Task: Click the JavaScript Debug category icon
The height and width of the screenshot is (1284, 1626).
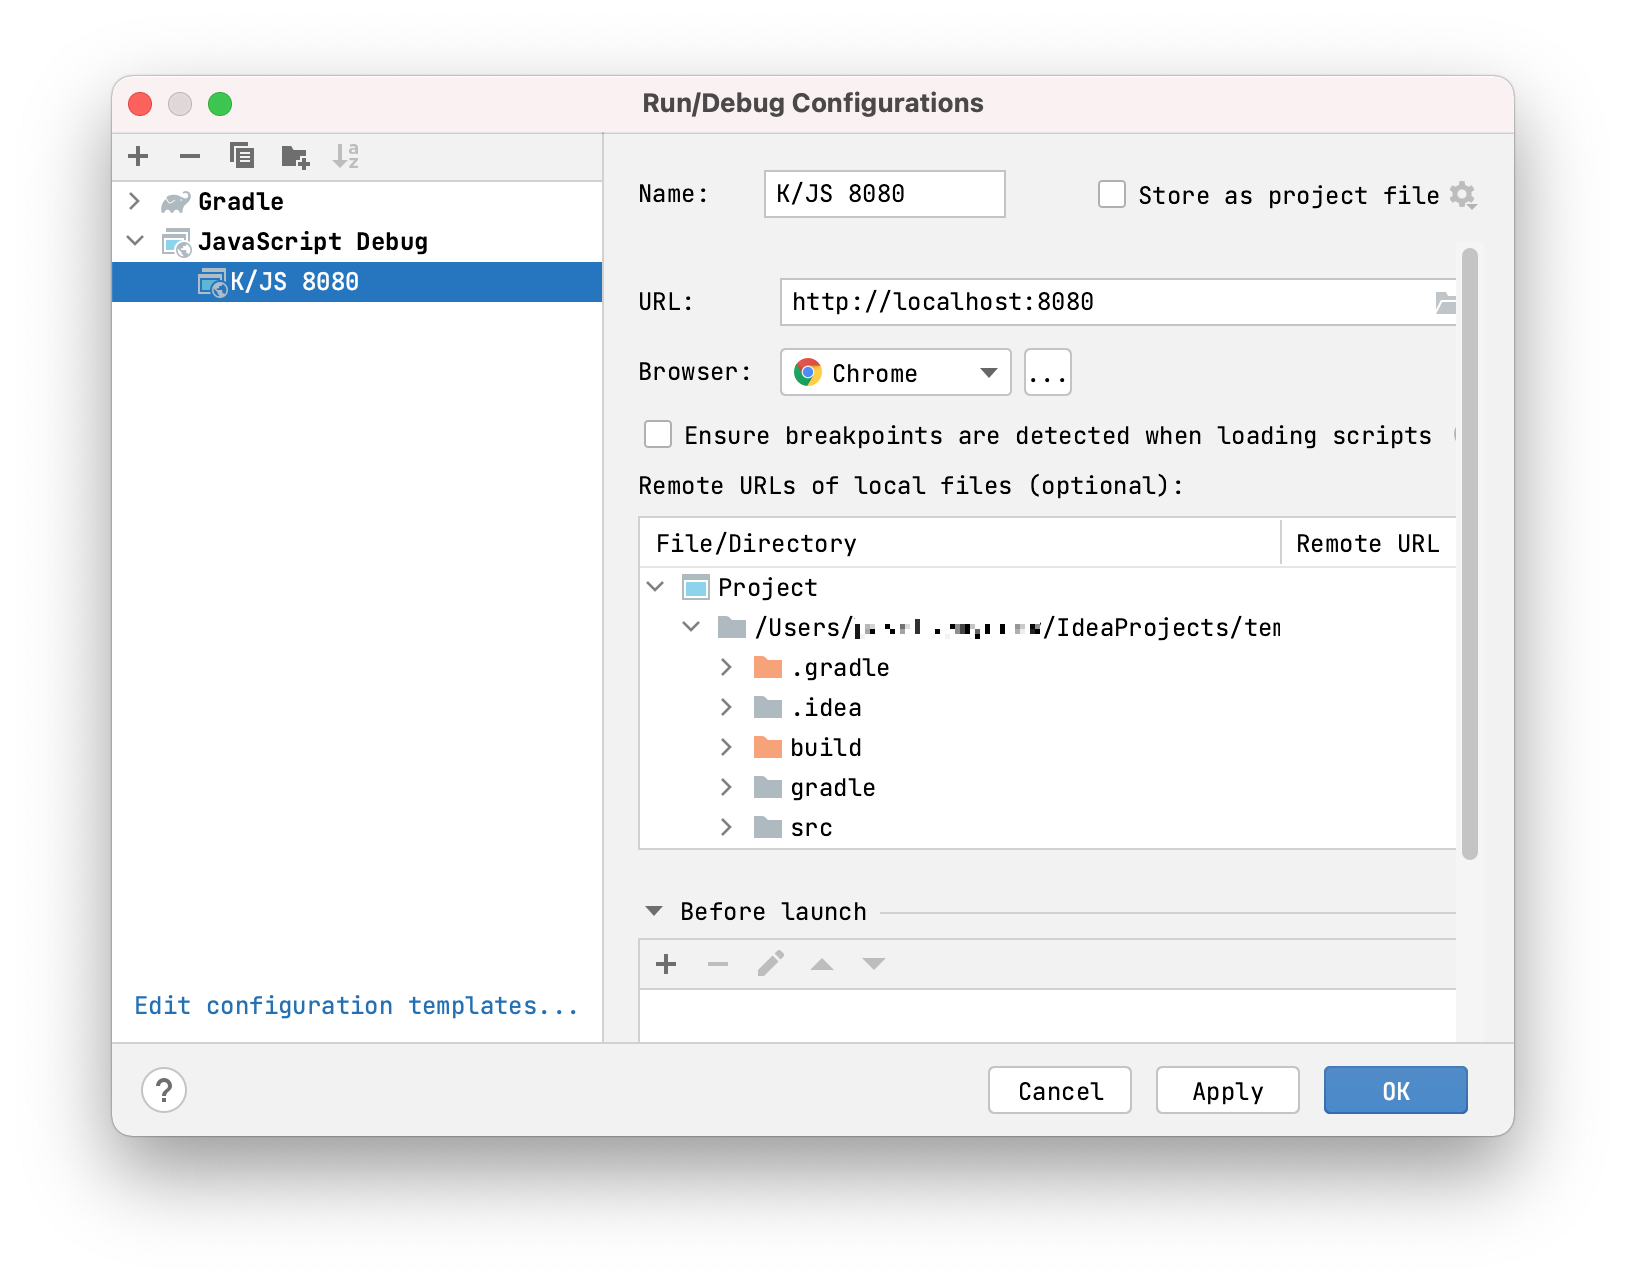Action: pos(177,242)
